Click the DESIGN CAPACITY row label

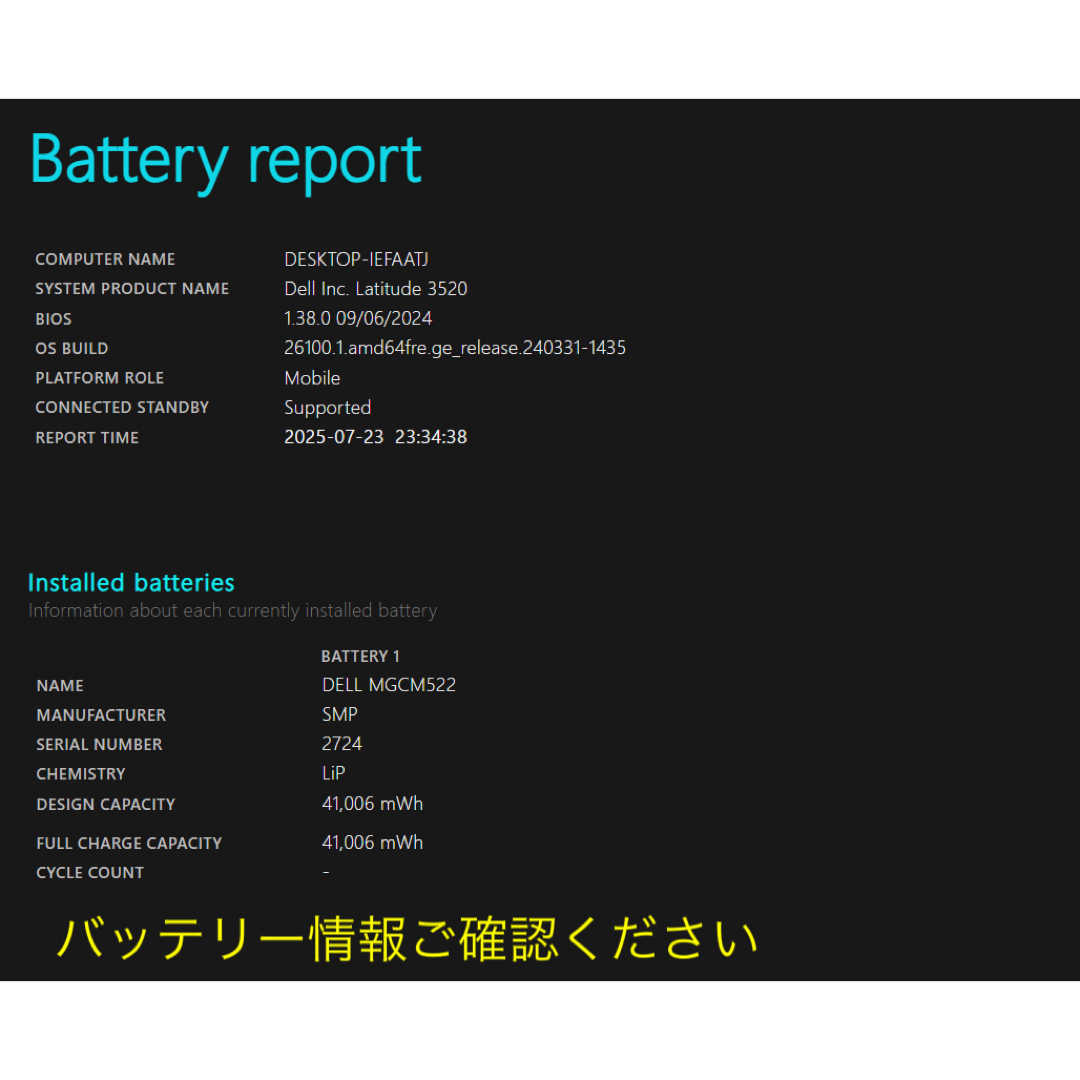click(x=105, y=804)
